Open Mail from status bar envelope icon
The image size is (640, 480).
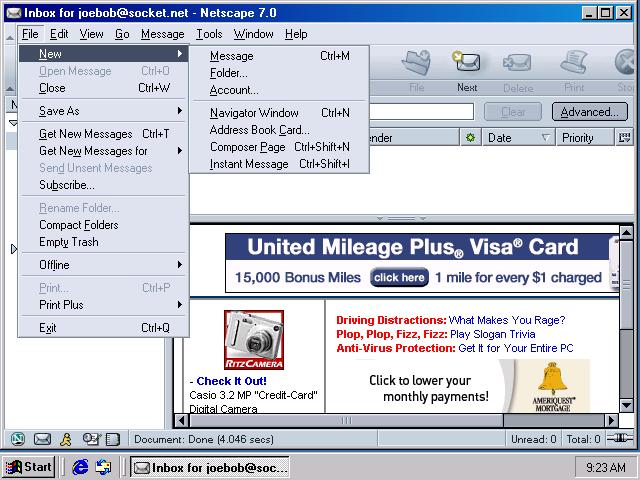pos(42,439)
